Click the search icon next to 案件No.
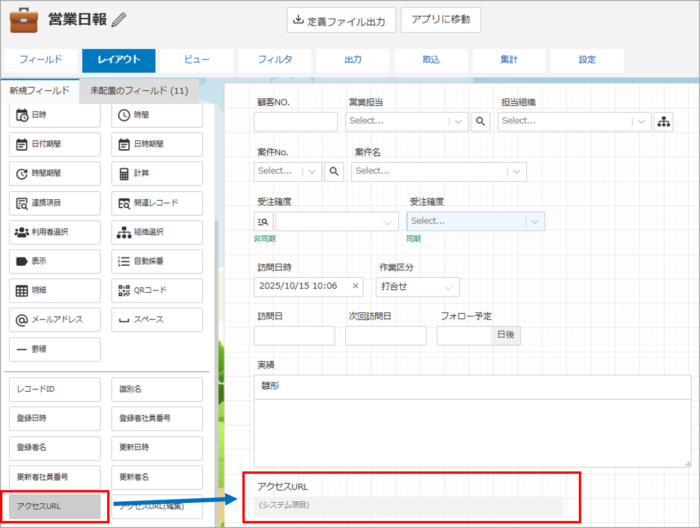The image size is (700, 528). tap(334, 171)
